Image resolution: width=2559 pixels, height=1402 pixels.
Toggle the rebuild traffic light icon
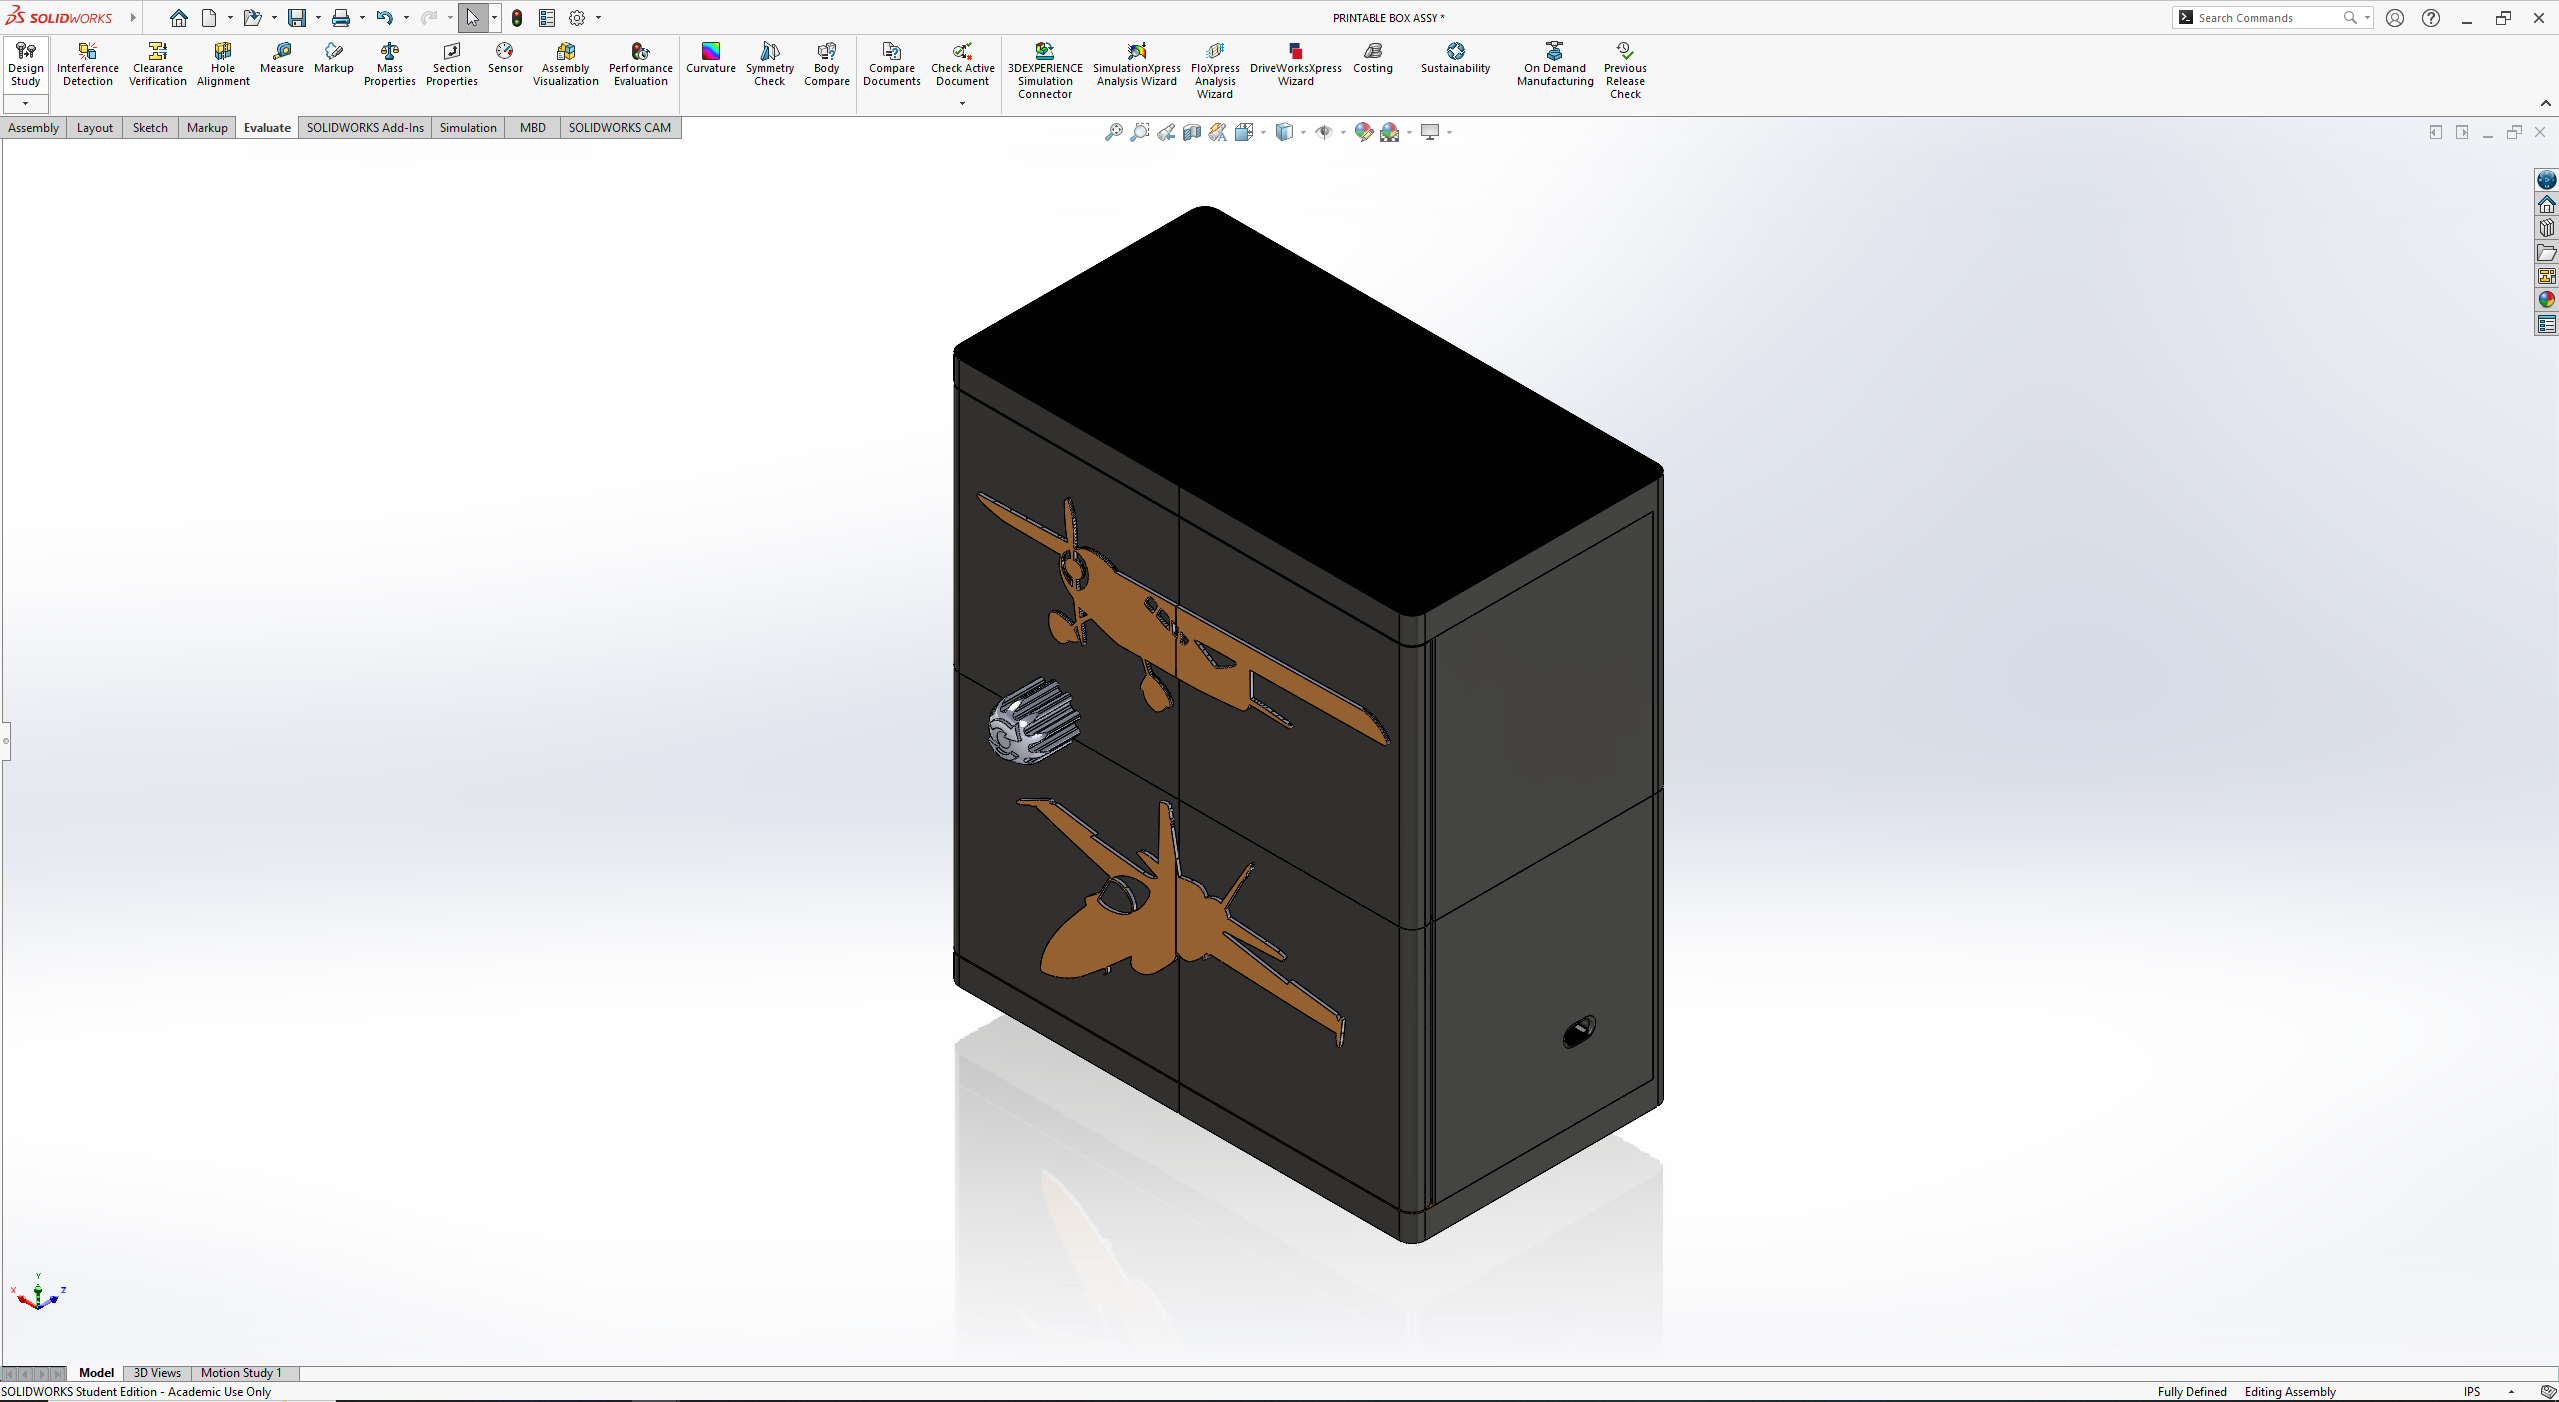(517, 18)
